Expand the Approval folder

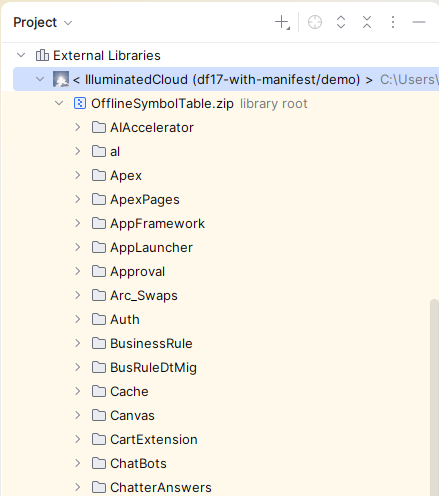78,271
